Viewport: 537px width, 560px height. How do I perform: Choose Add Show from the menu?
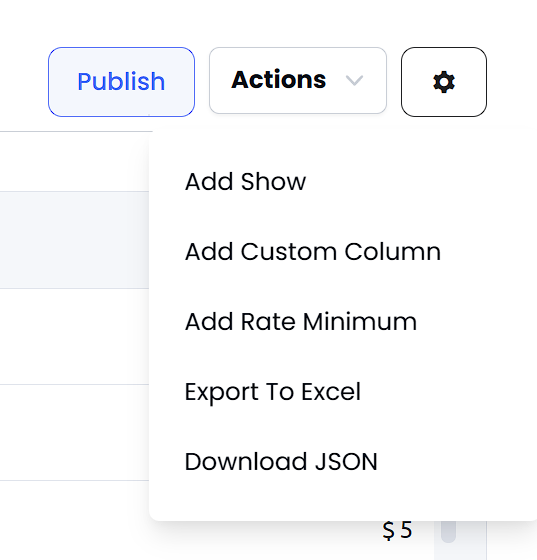coord(245,181)
